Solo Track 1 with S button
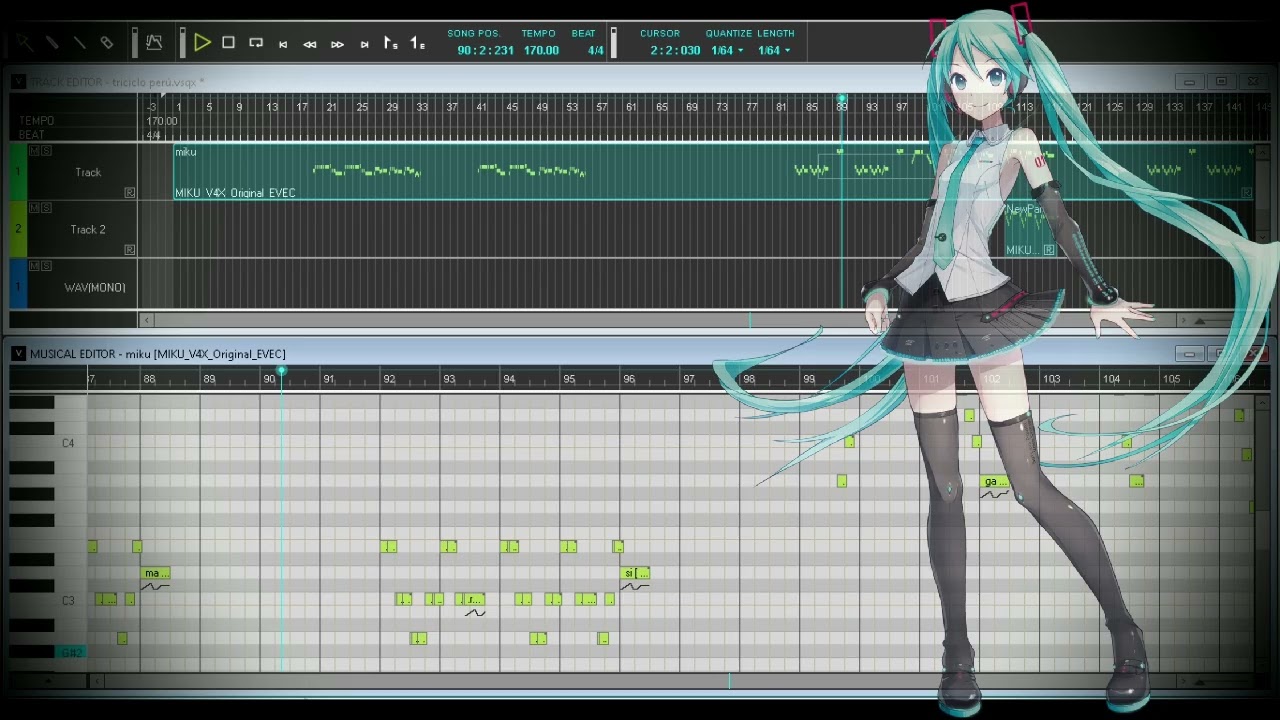Screen dimensions: 1280x720 46,151
